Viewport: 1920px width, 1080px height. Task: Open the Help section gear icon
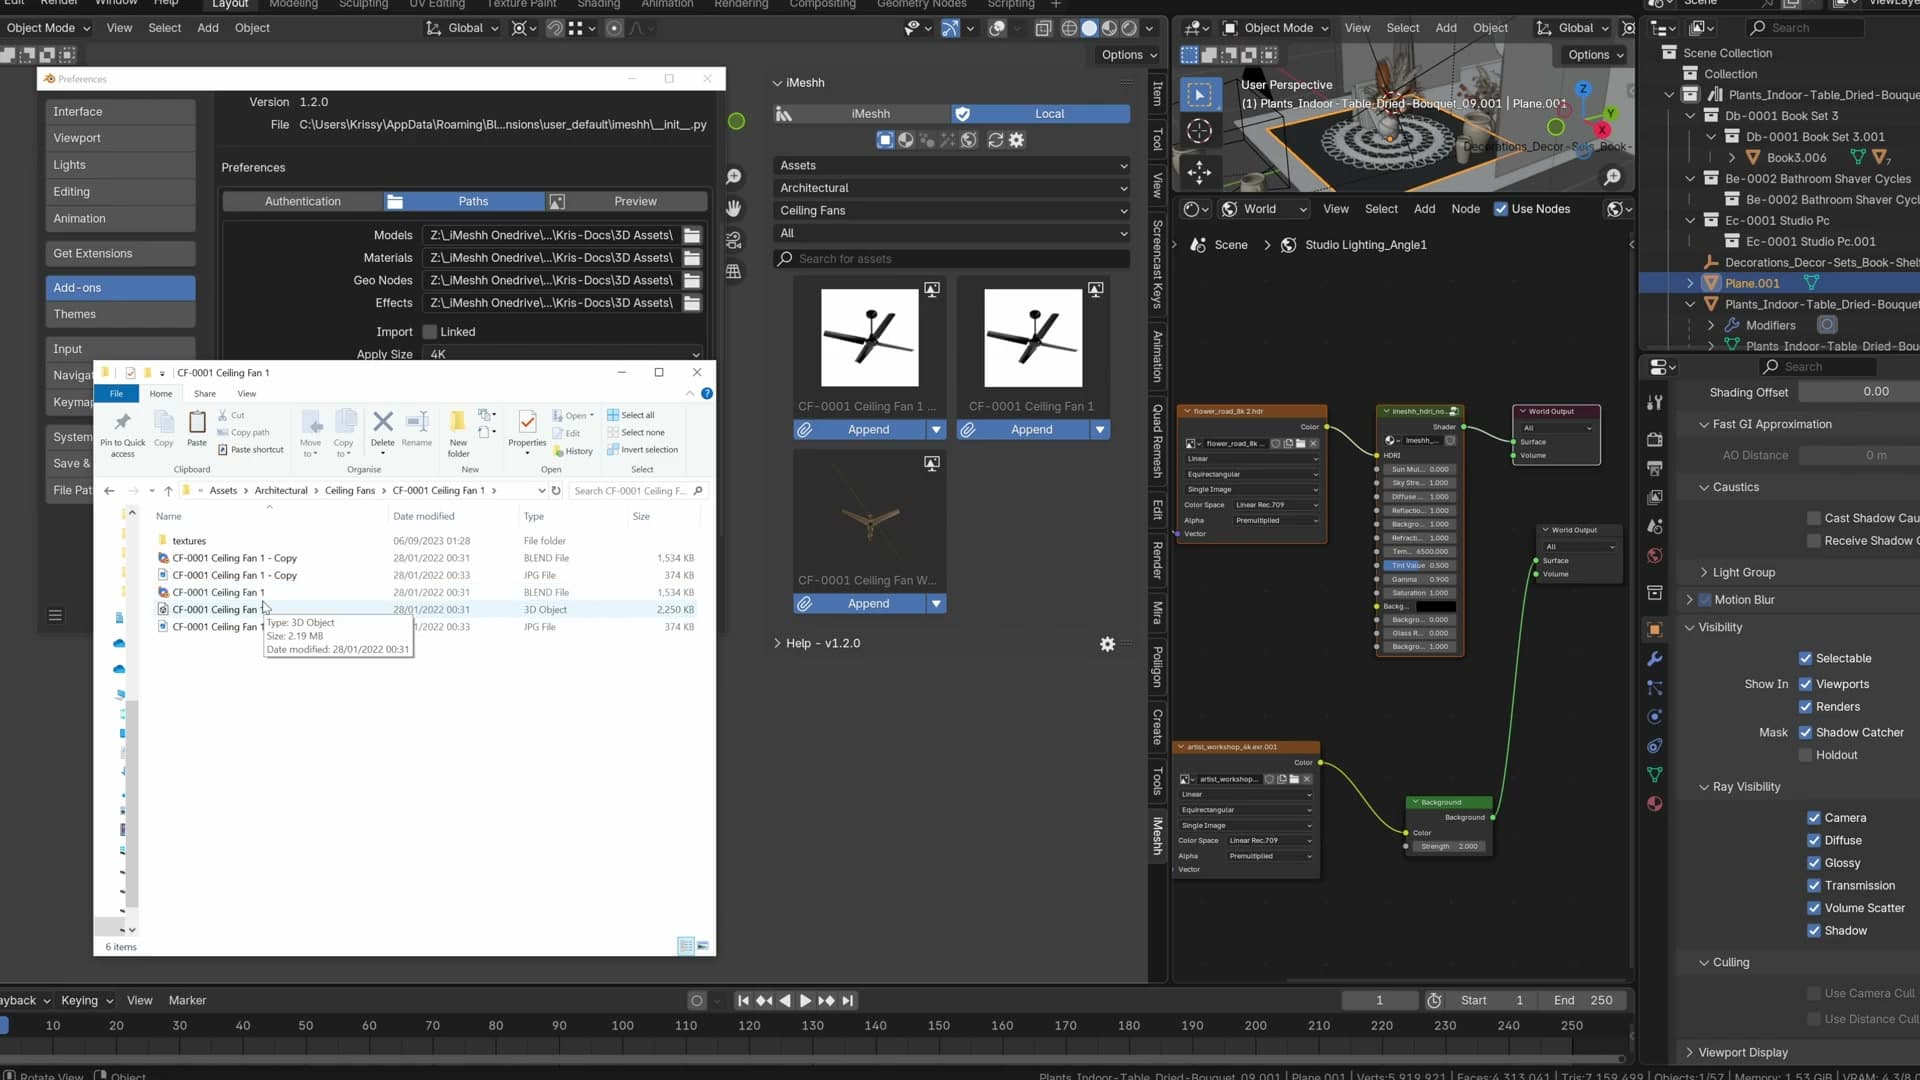1107,644
